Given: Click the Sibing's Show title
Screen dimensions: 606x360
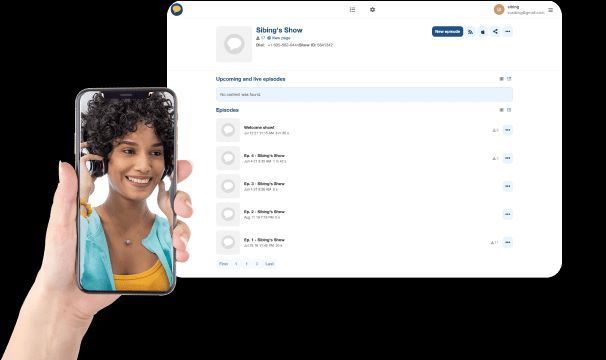Looking at the screenshot, I should [x=279, y=30].
